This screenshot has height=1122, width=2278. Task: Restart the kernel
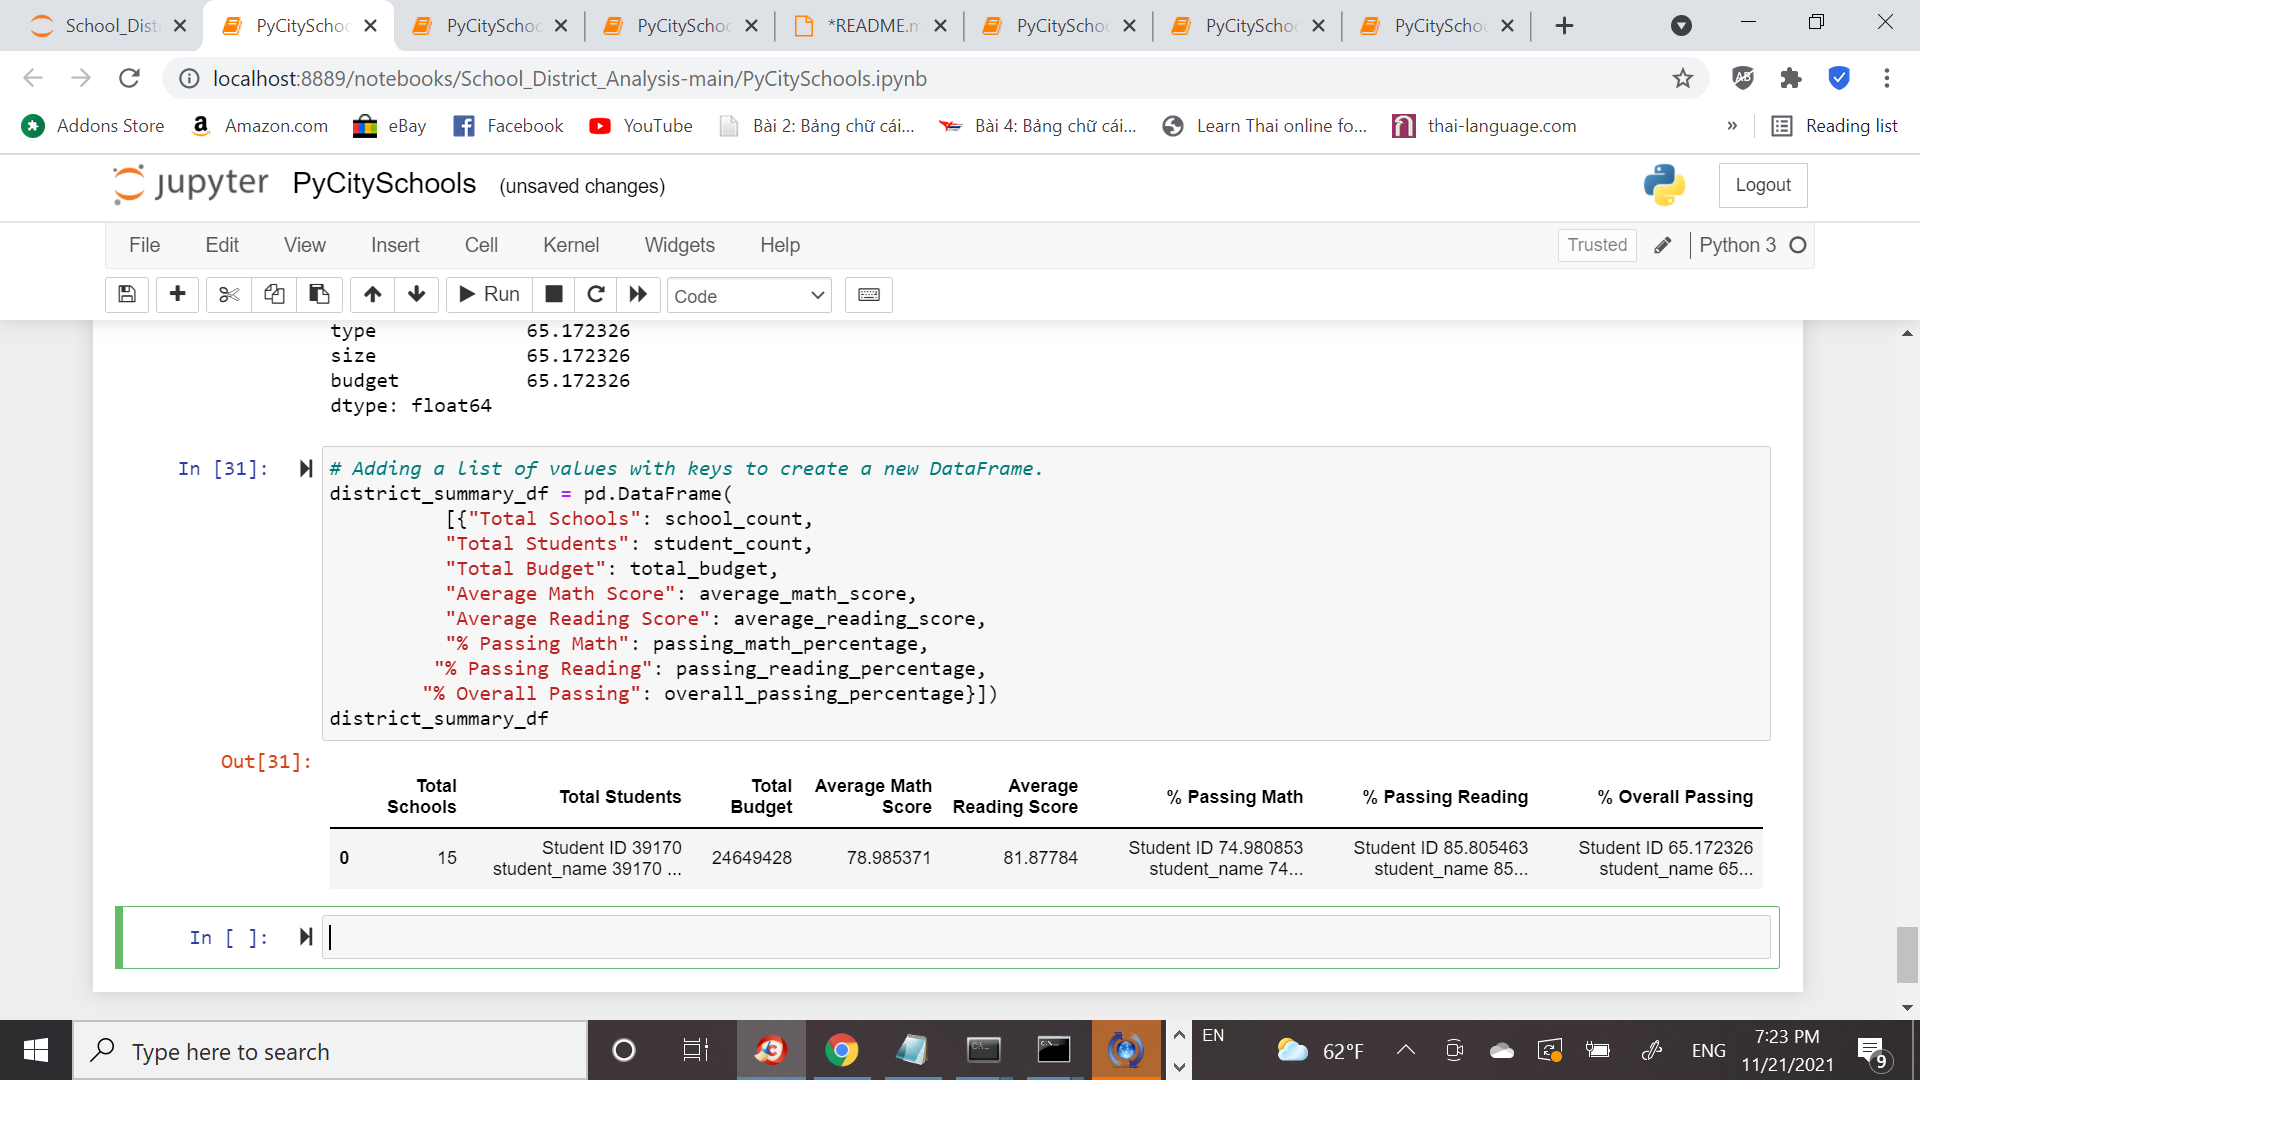[597, 294]
